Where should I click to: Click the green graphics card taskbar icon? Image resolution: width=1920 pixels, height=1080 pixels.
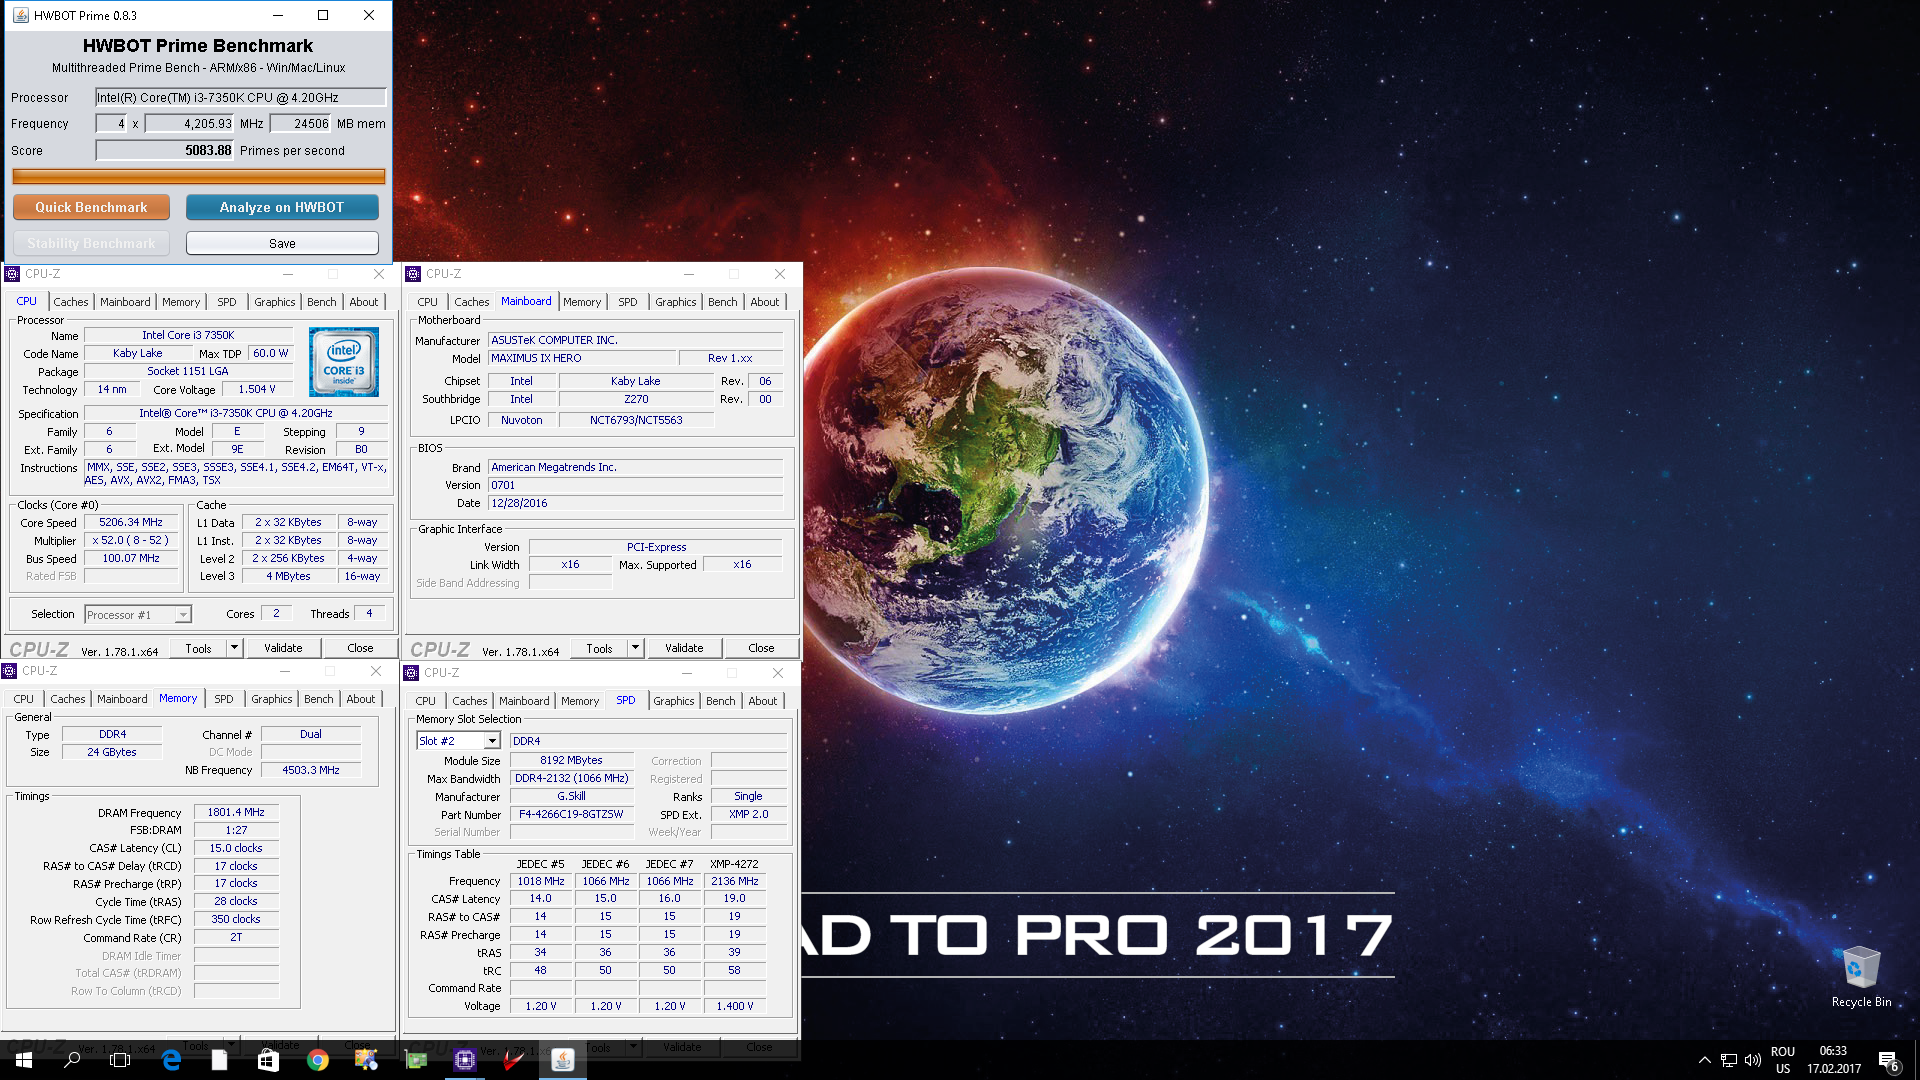pos(416,1060)
